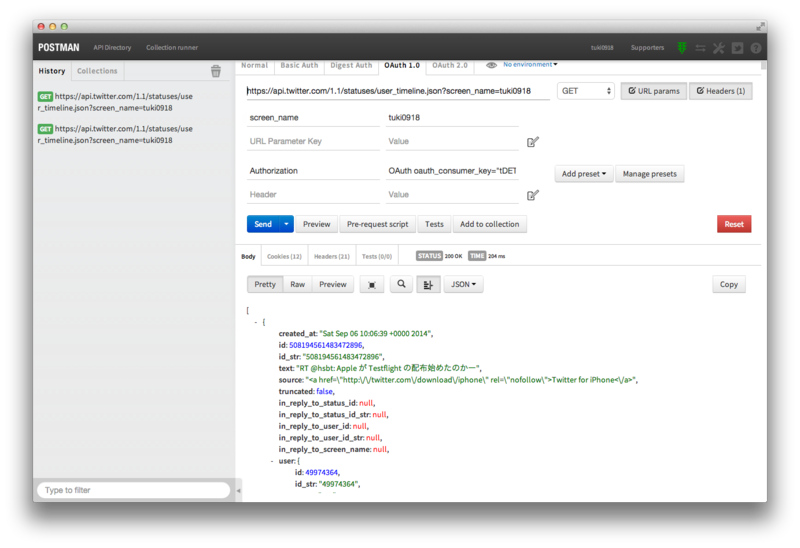
Task: Open the Pre-request script button
Action: click(378, 224)
